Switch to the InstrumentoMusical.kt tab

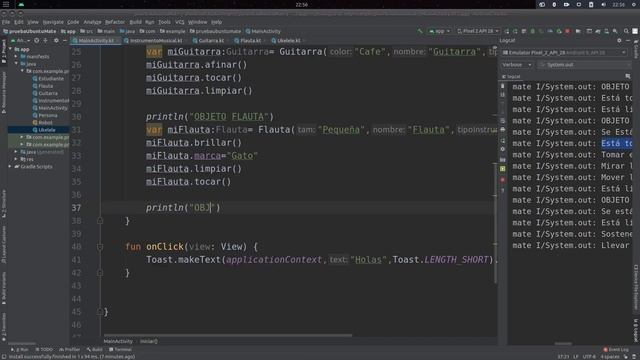156,40
